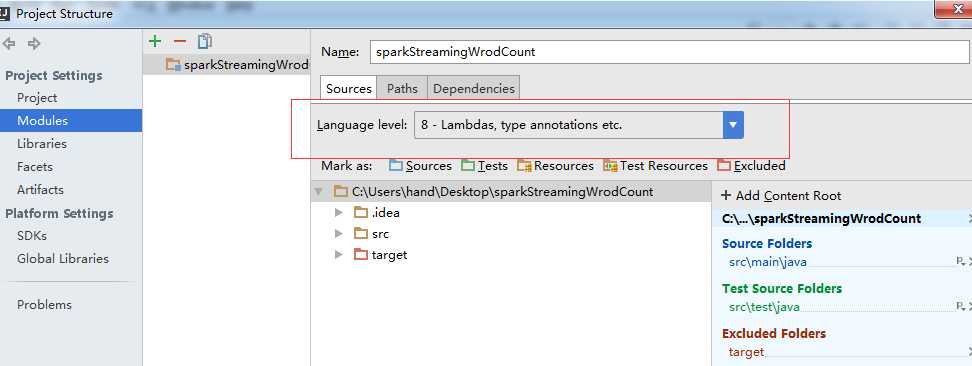Switch to the Sources tab
The height and width of the screenshot is (366, 972).
tap(348, 88)
